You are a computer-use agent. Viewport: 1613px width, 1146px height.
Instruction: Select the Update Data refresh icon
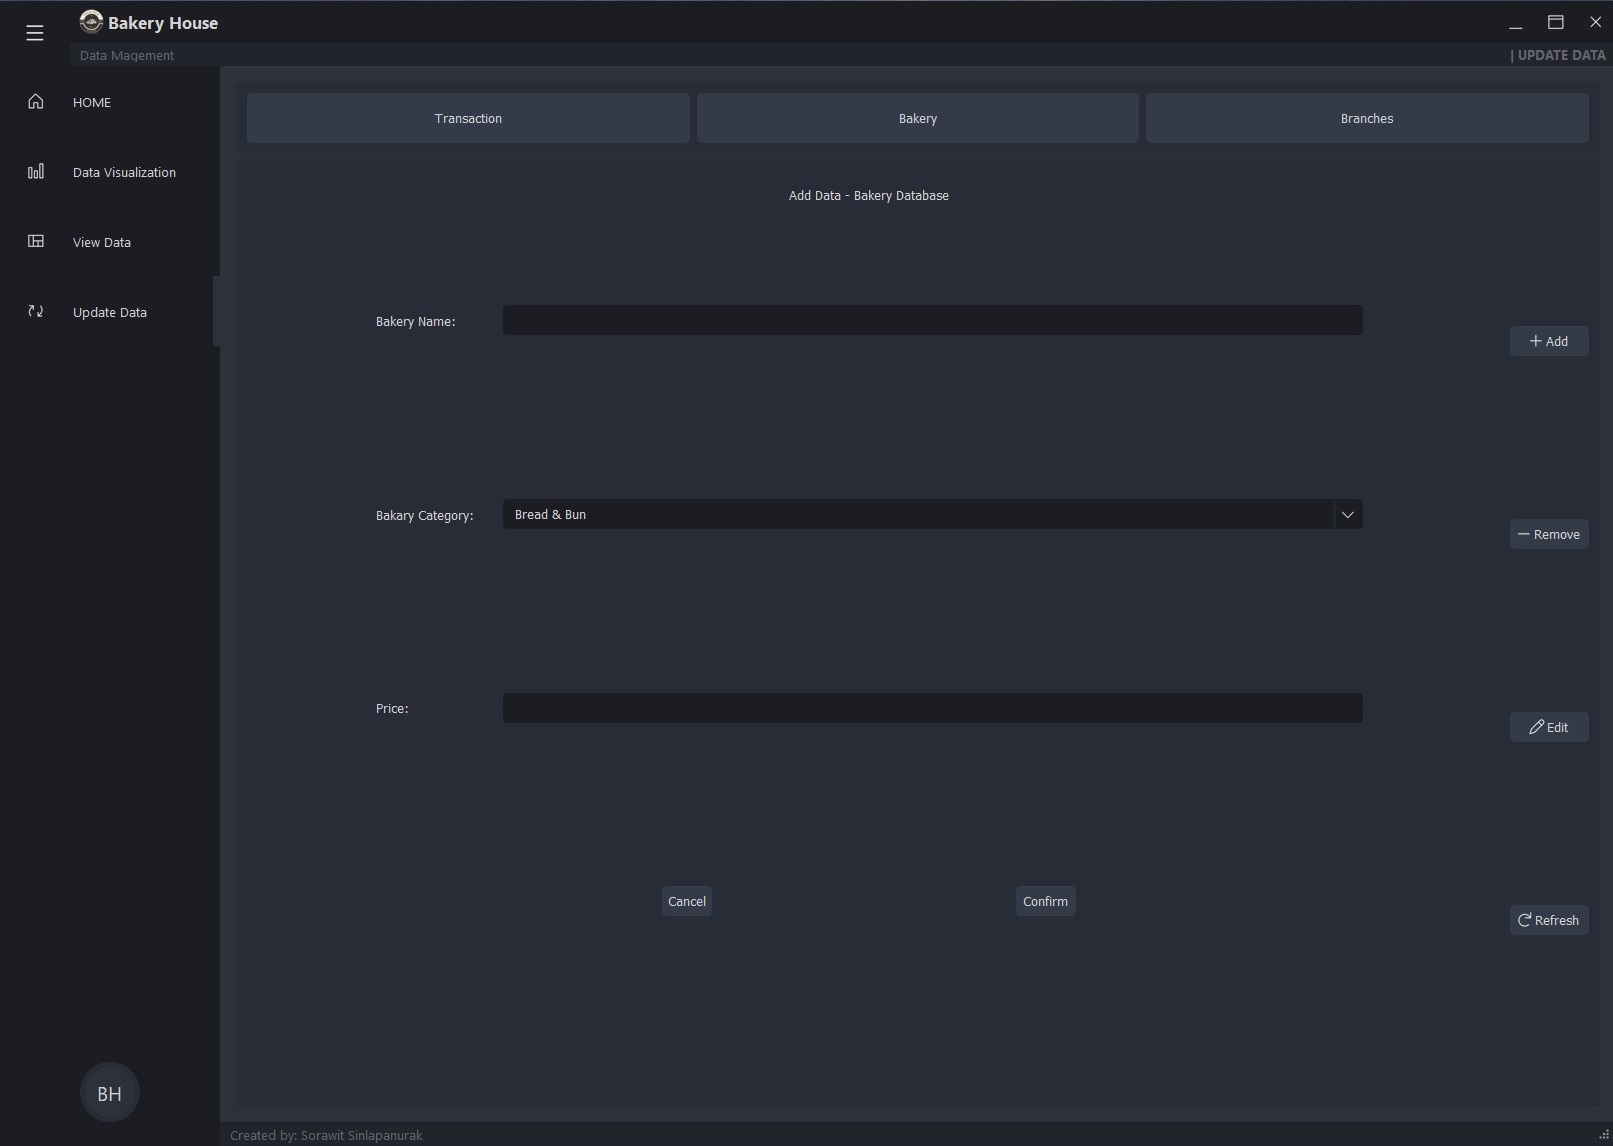[35, 311]
